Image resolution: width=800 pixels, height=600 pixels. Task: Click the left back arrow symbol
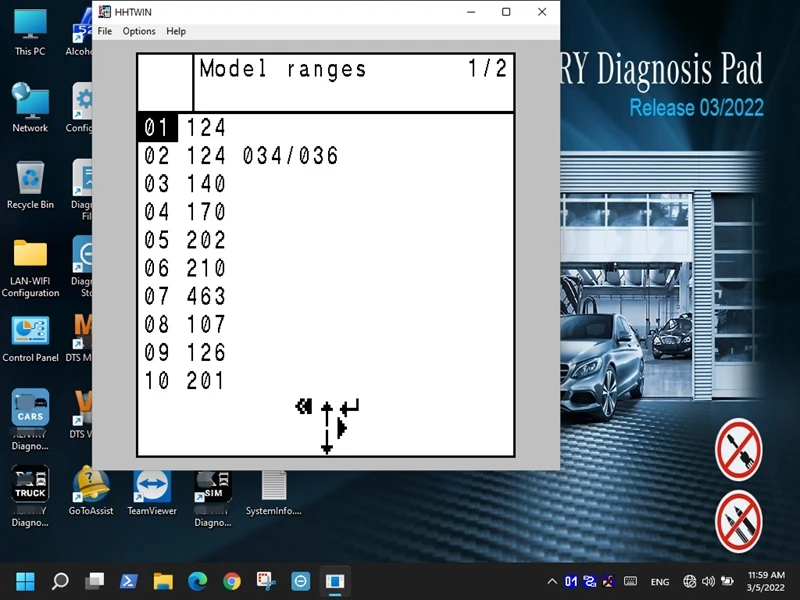pos(304,407)
